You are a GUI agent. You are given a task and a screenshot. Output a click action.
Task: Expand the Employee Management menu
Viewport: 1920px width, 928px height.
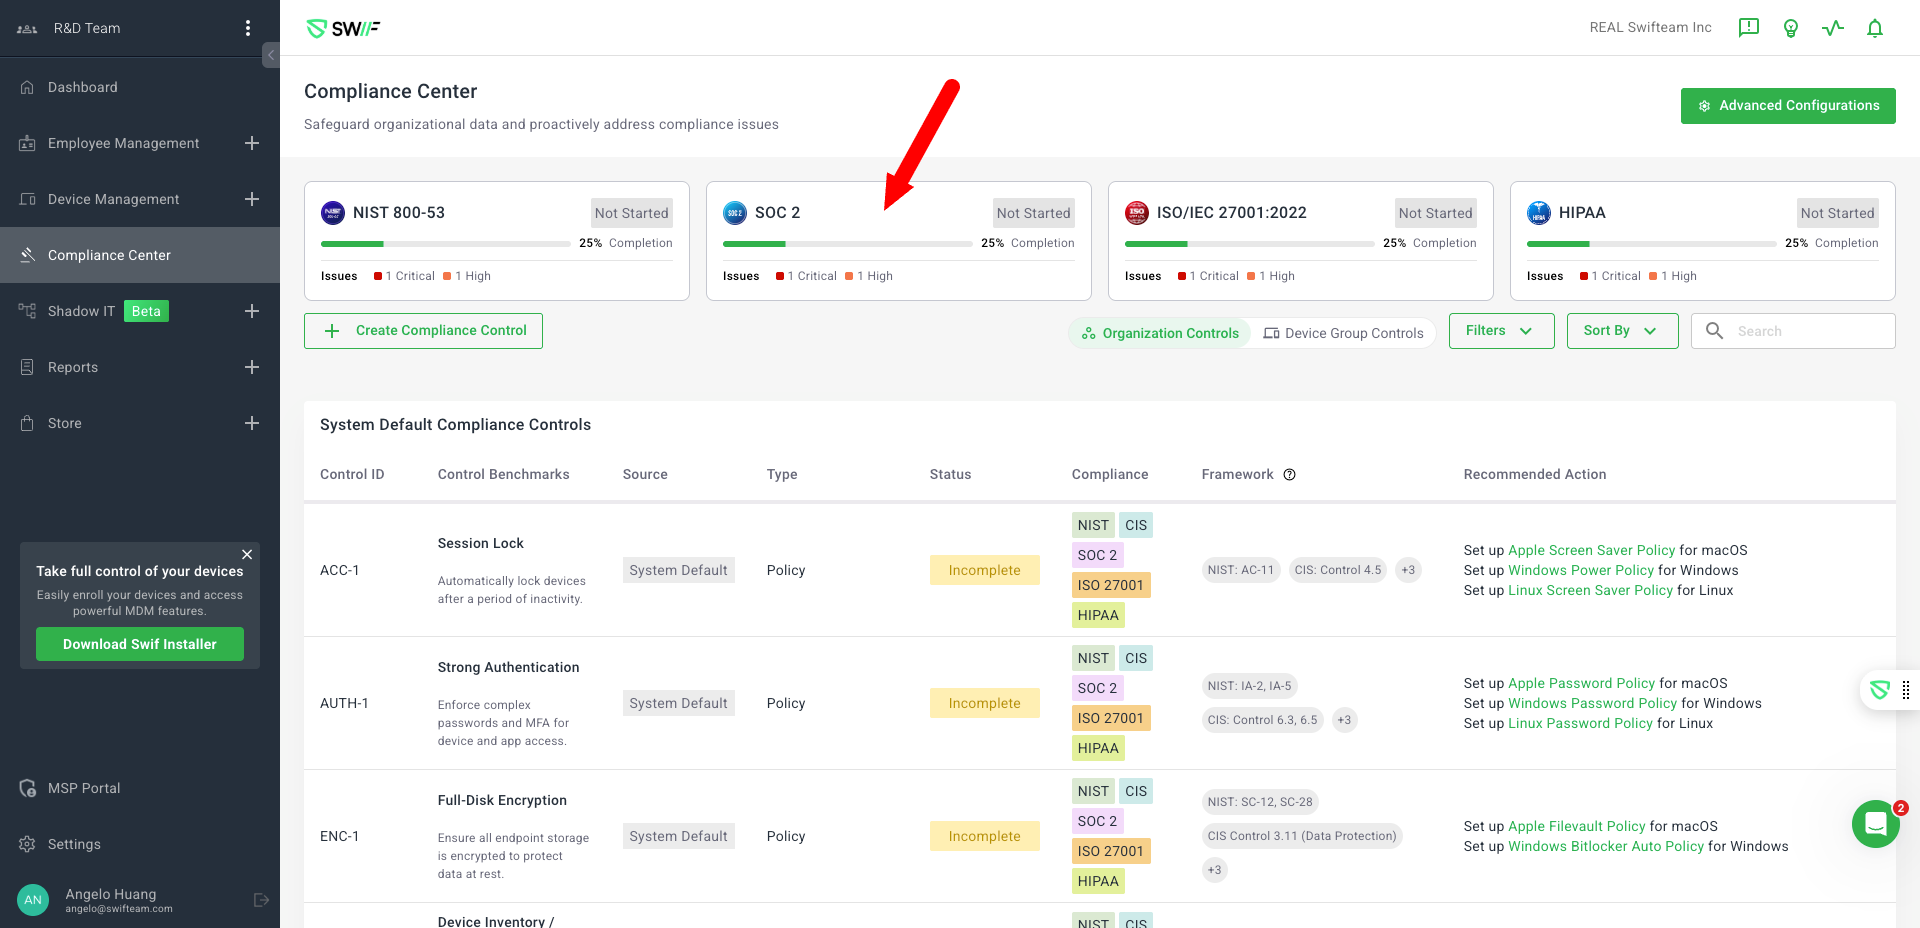(x=252, y=143)
